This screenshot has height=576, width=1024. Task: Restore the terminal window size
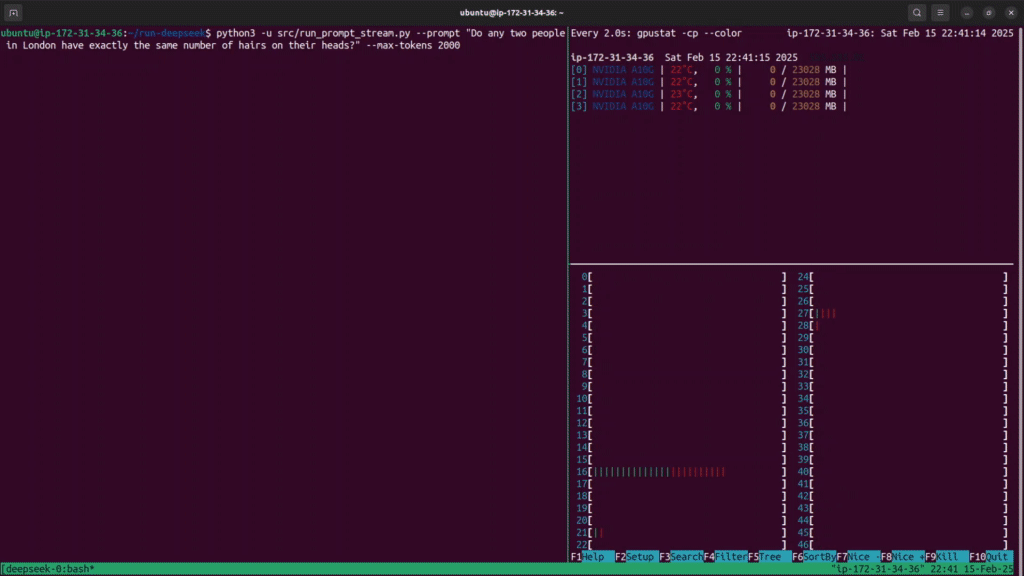[x=989, y=12]
